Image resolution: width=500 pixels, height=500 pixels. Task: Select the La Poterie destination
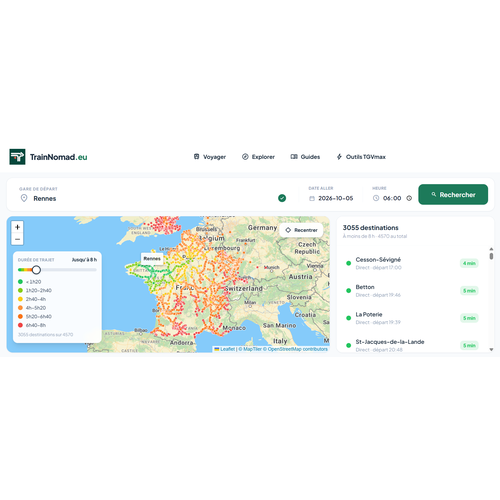[413, 318]
